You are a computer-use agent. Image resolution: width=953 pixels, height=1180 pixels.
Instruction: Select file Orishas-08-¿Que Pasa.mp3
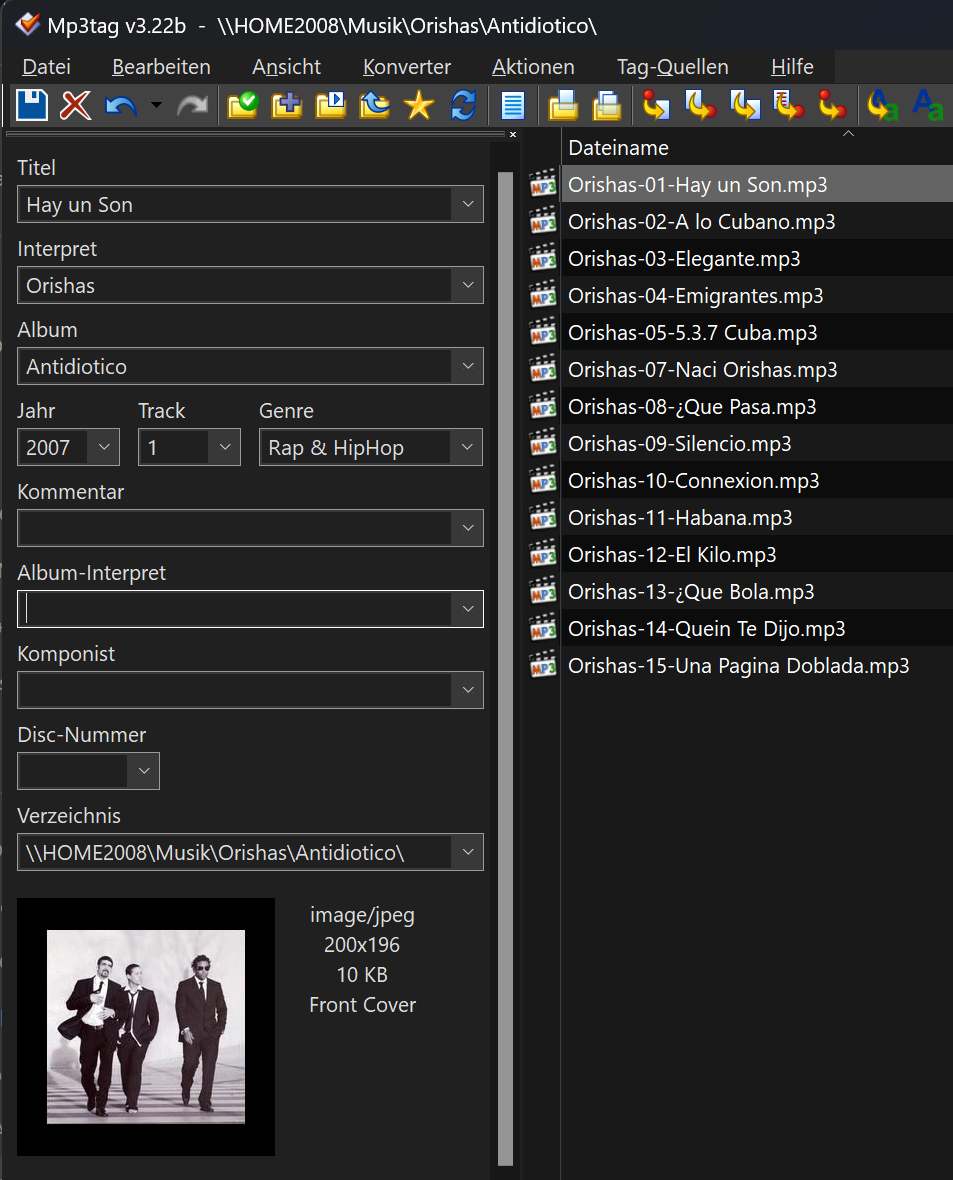point(692,406)
